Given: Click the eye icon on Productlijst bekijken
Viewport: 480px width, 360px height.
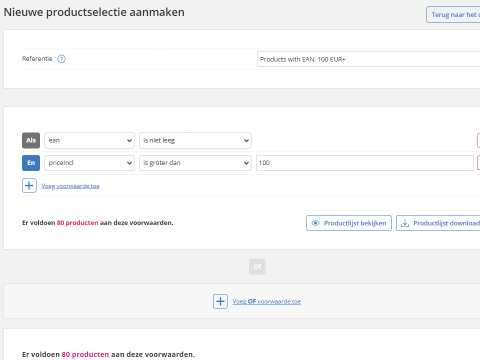Looking at the screenshot, I should 315,223.
